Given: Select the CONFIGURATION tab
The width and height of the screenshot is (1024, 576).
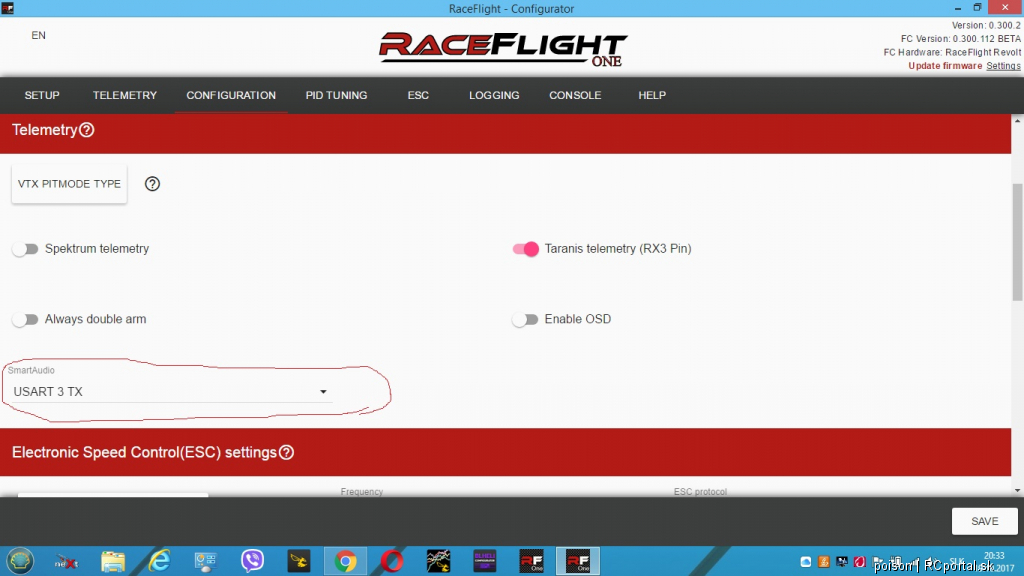Looking at the screenshot, I should coord(231,95).
